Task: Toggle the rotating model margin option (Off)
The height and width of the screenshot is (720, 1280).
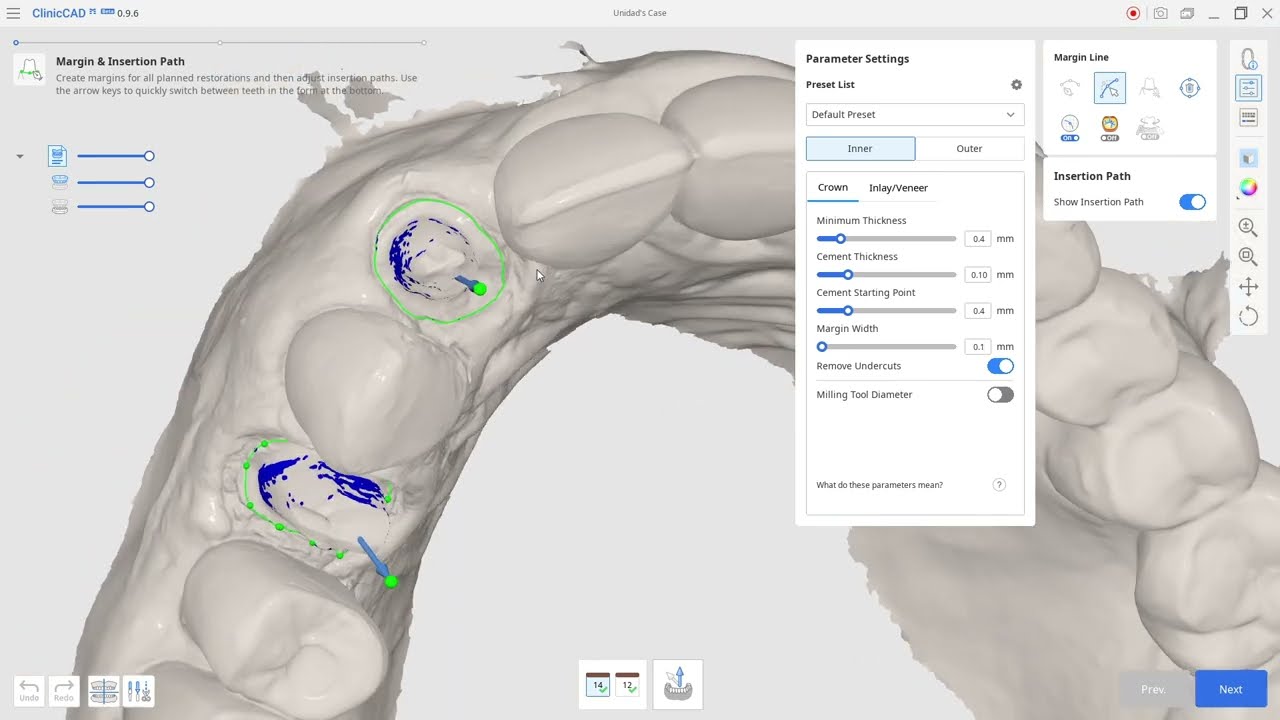Action: (1149, 128)
